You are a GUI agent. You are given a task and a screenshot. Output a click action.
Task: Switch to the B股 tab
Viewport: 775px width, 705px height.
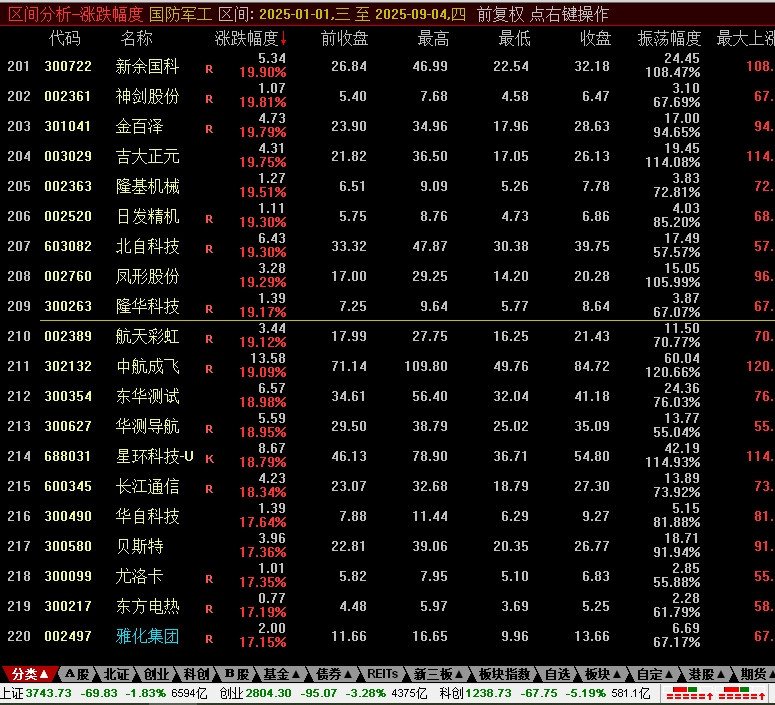tap(237, 674)
